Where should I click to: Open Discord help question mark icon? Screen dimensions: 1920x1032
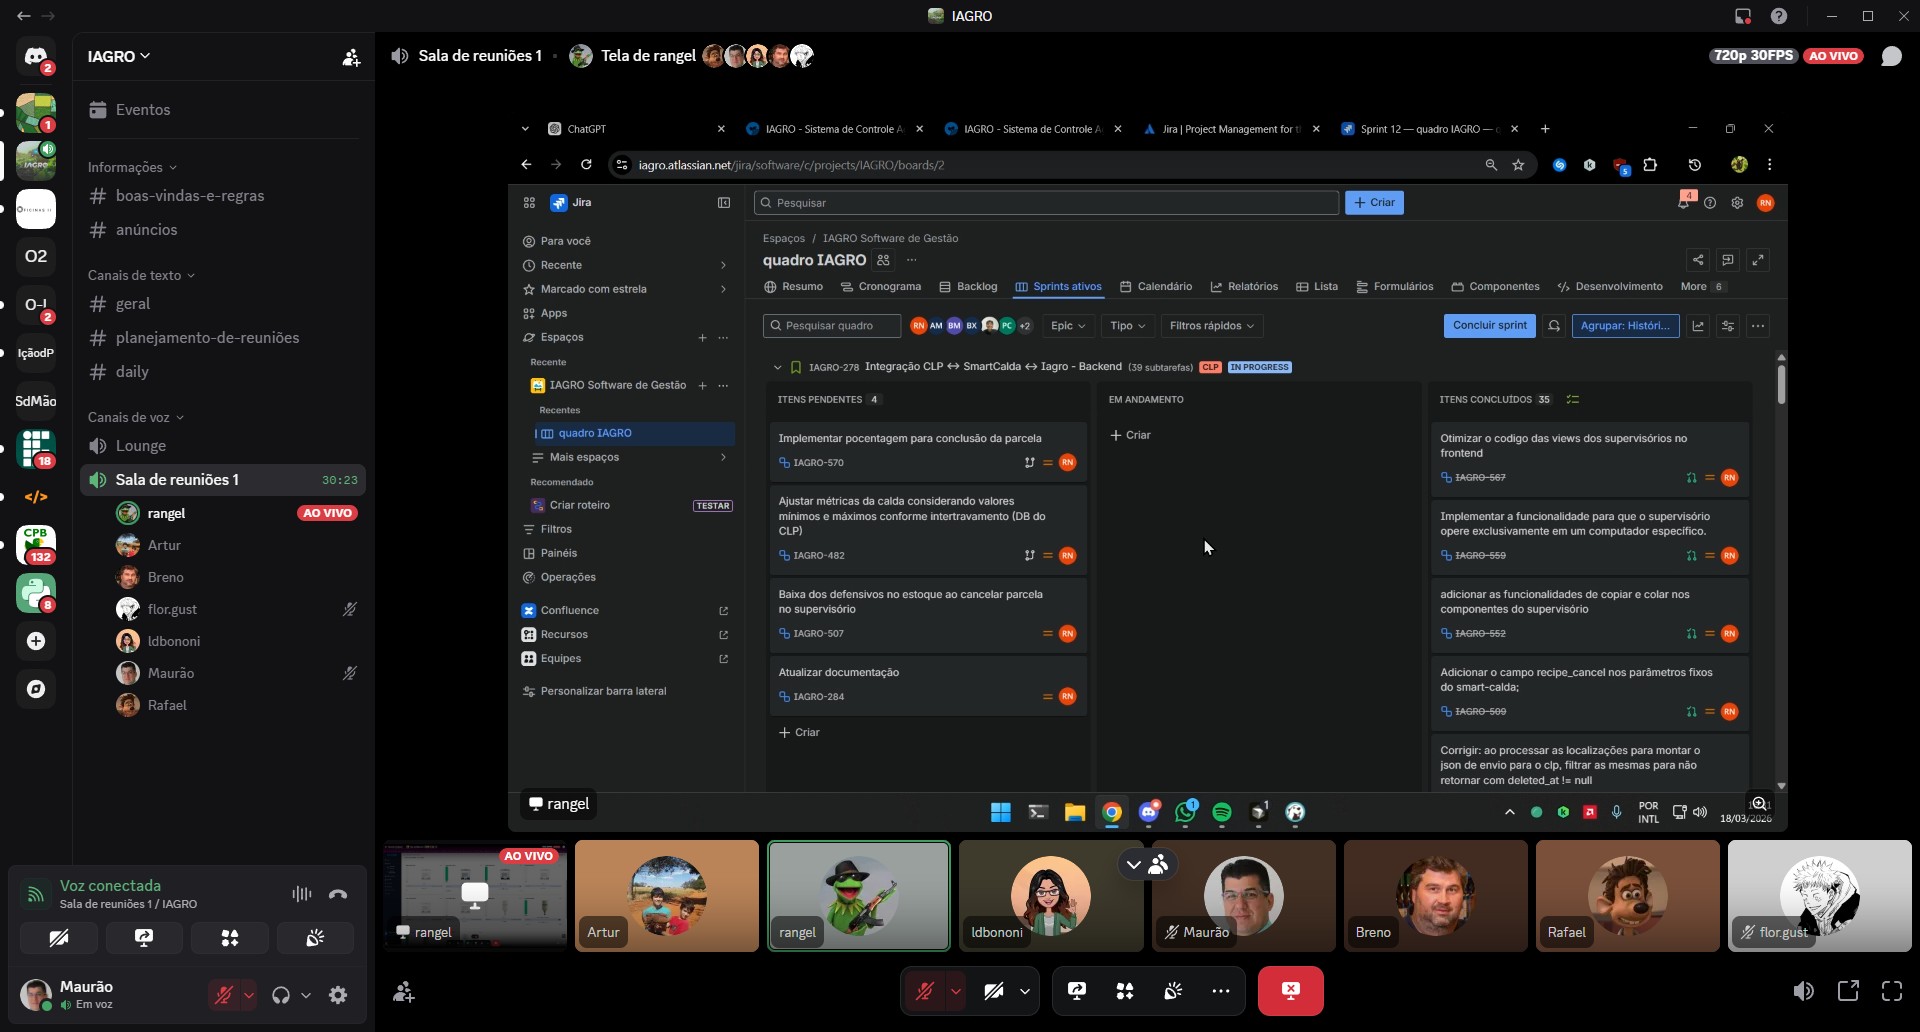point(1779,16)
